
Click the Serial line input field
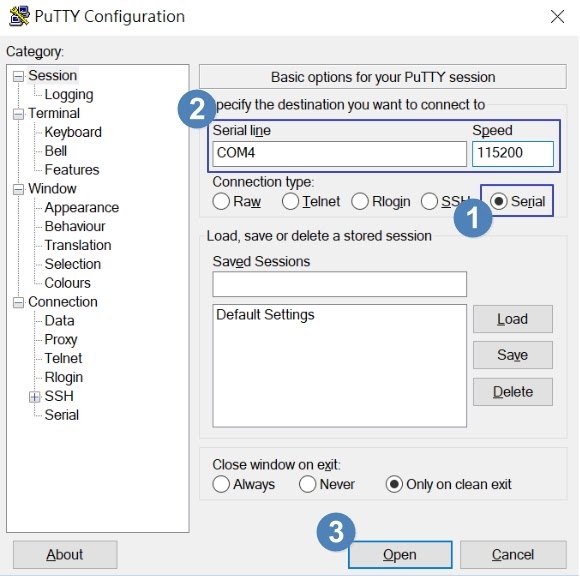340,154
